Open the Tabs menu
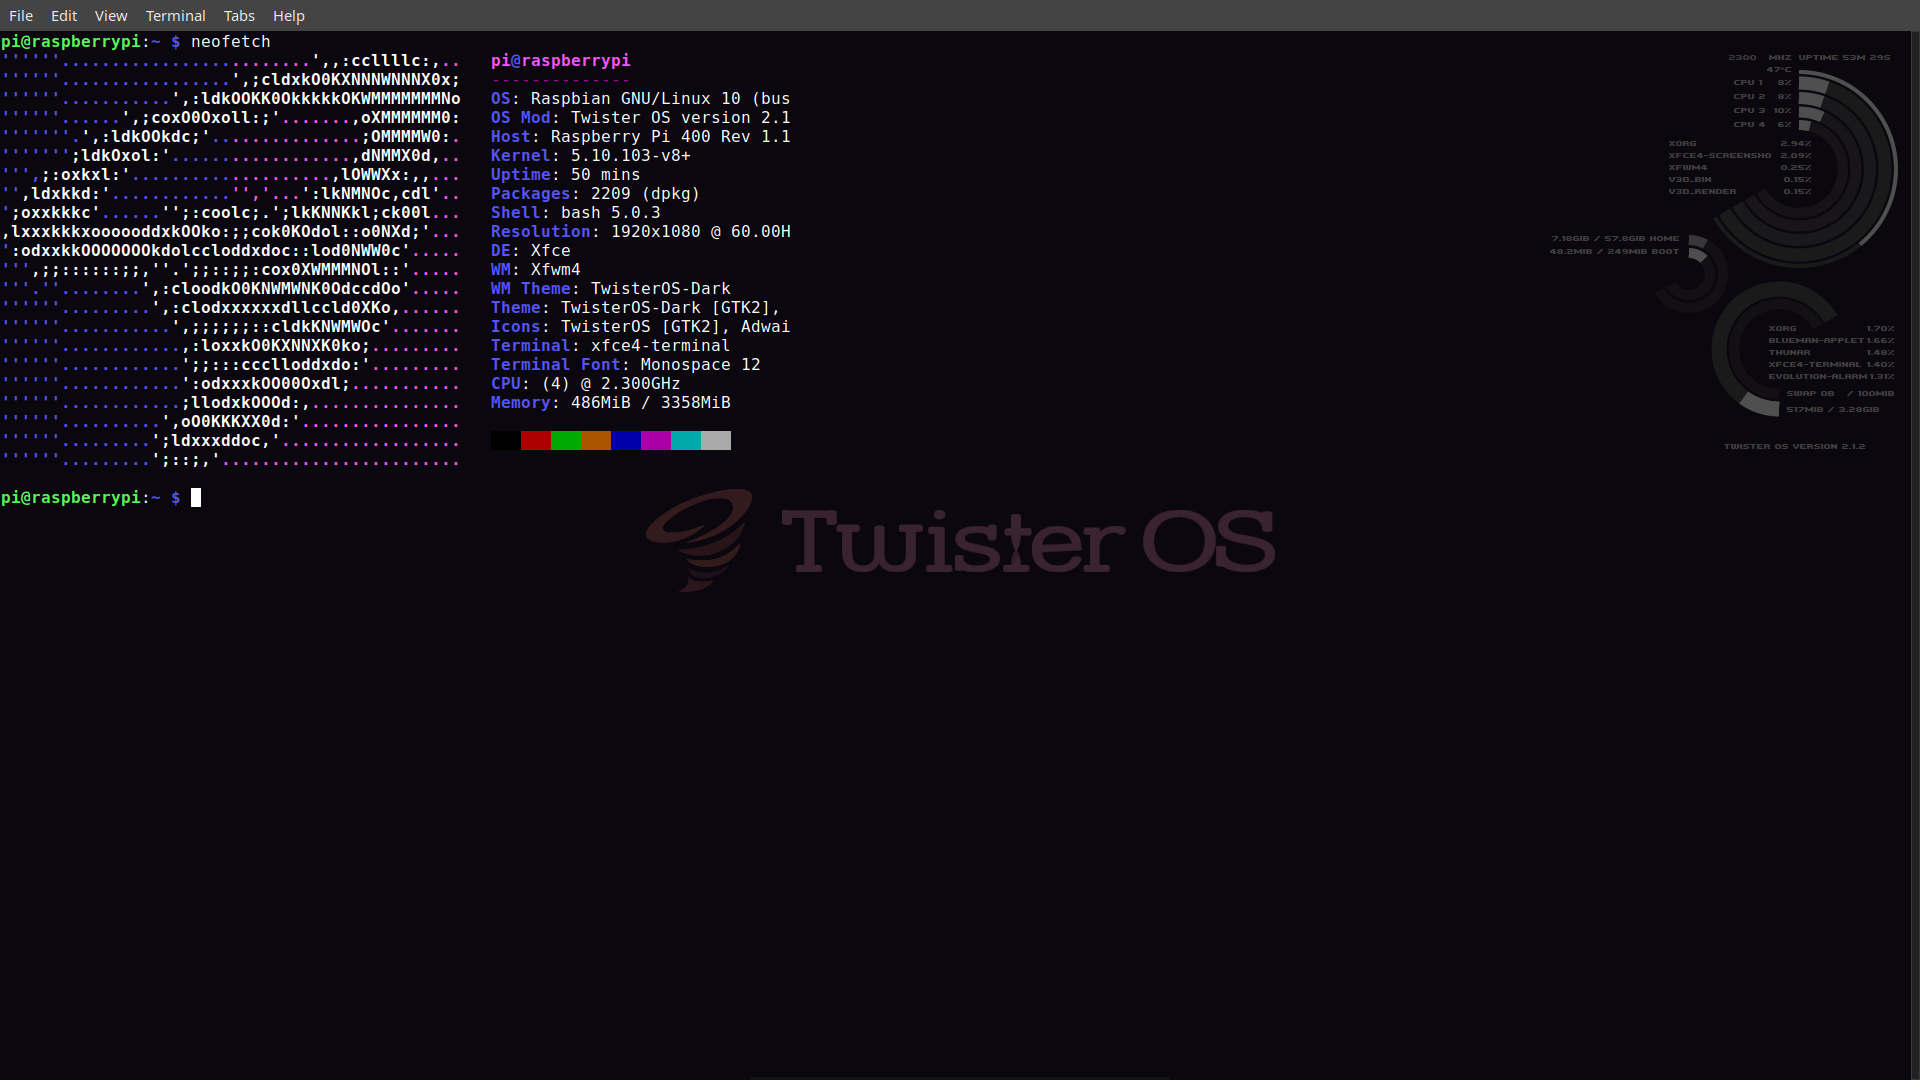The height and width of the screenshot is (1080, 1920). pos(239,16)
